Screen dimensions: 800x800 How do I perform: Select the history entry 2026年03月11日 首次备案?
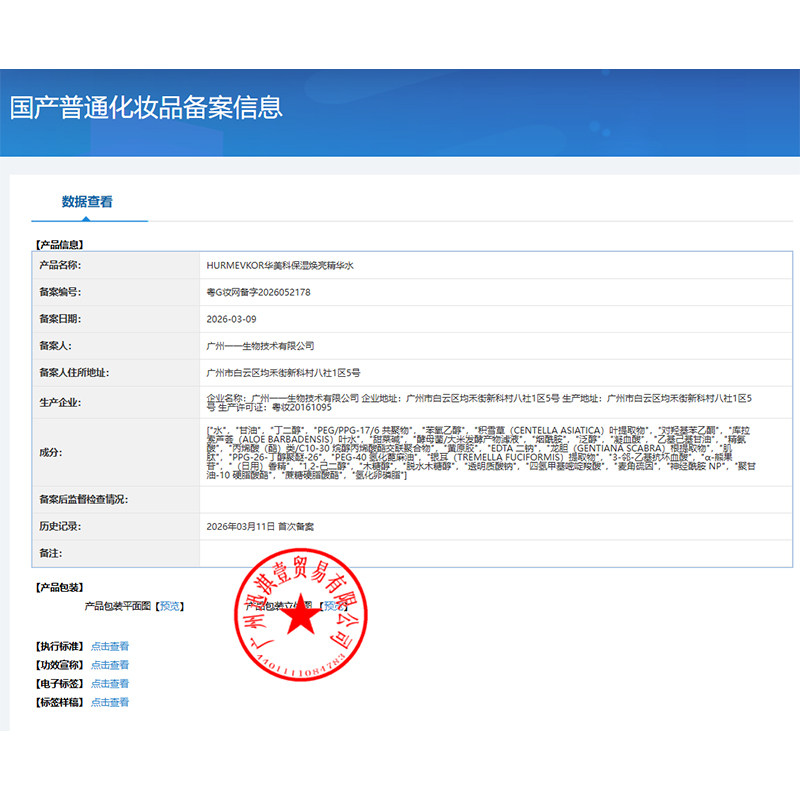260,527
